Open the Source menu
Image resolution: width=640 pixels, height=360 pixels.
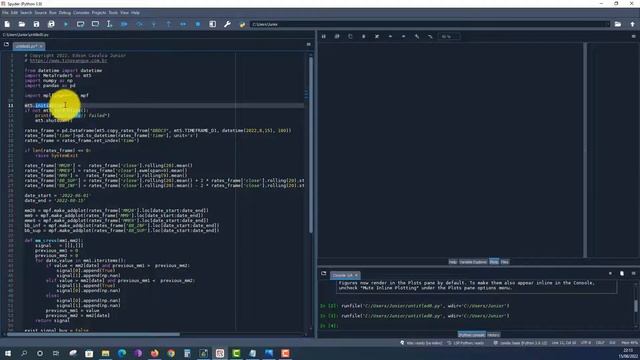40,13
